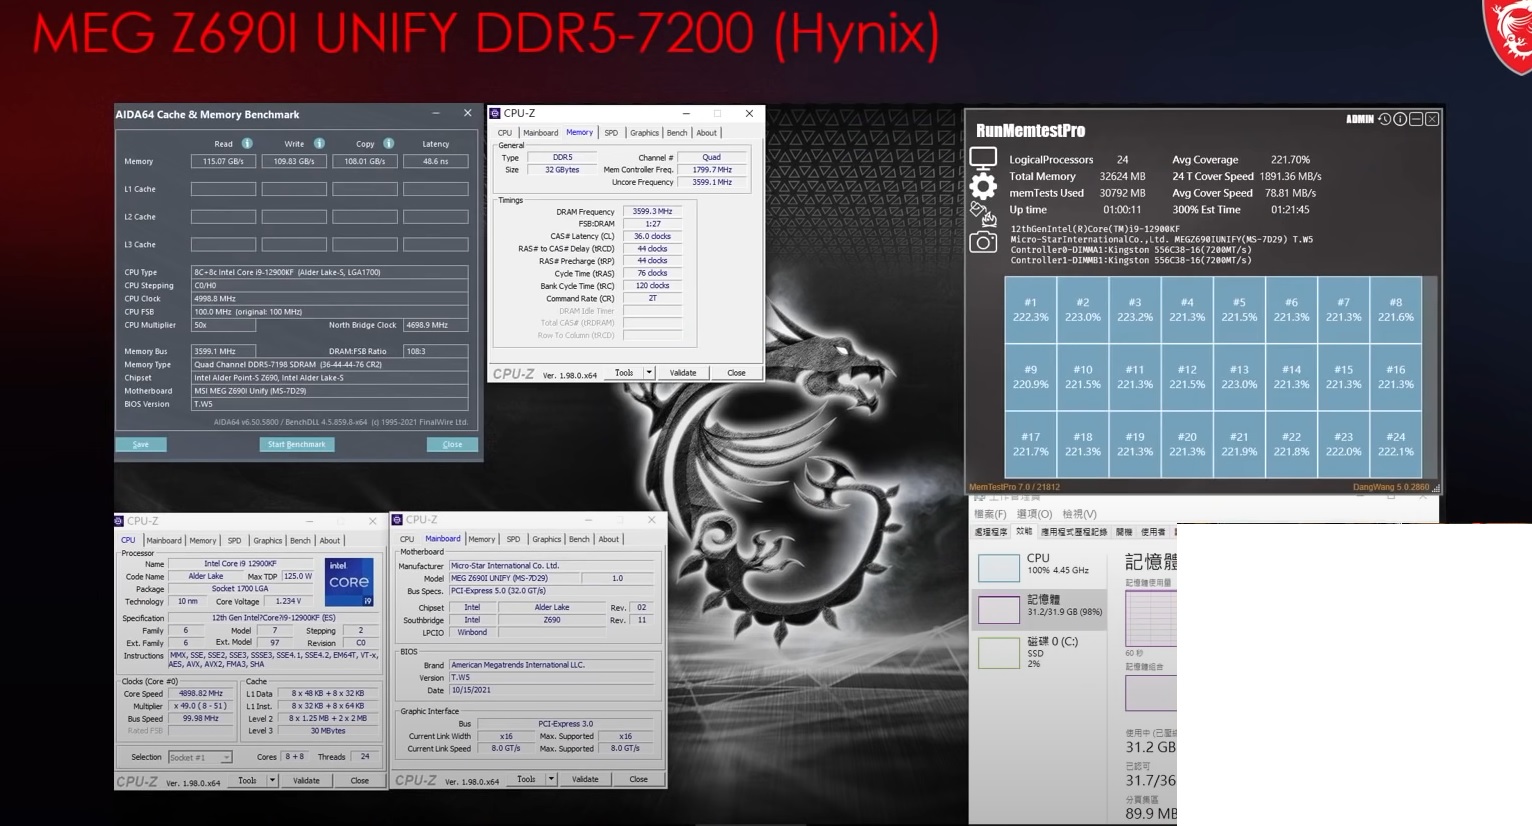Click the Model field MEG Z690I UNIFY (MS-7D29)
The image size is (1532, 826).
(x=514, y=578)
